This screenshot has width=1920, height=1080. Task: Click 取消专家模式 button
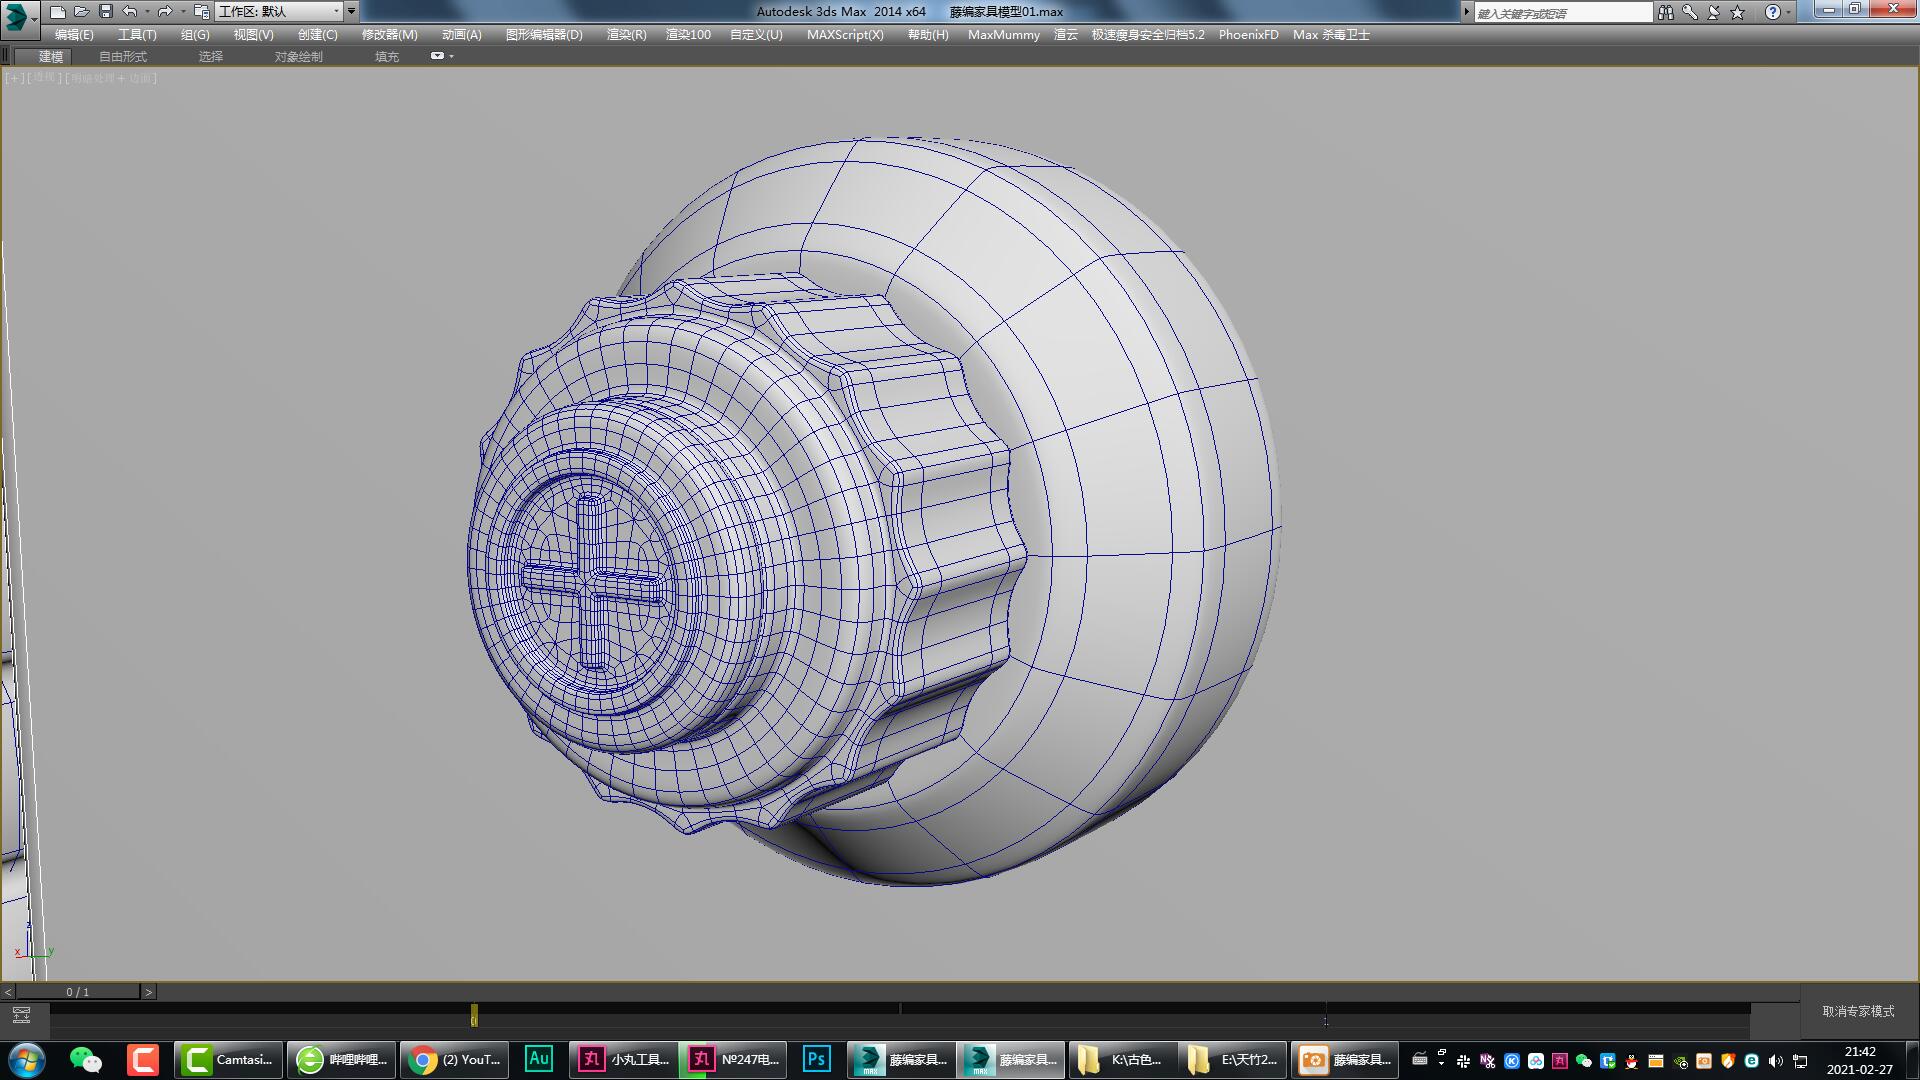1858,1011
